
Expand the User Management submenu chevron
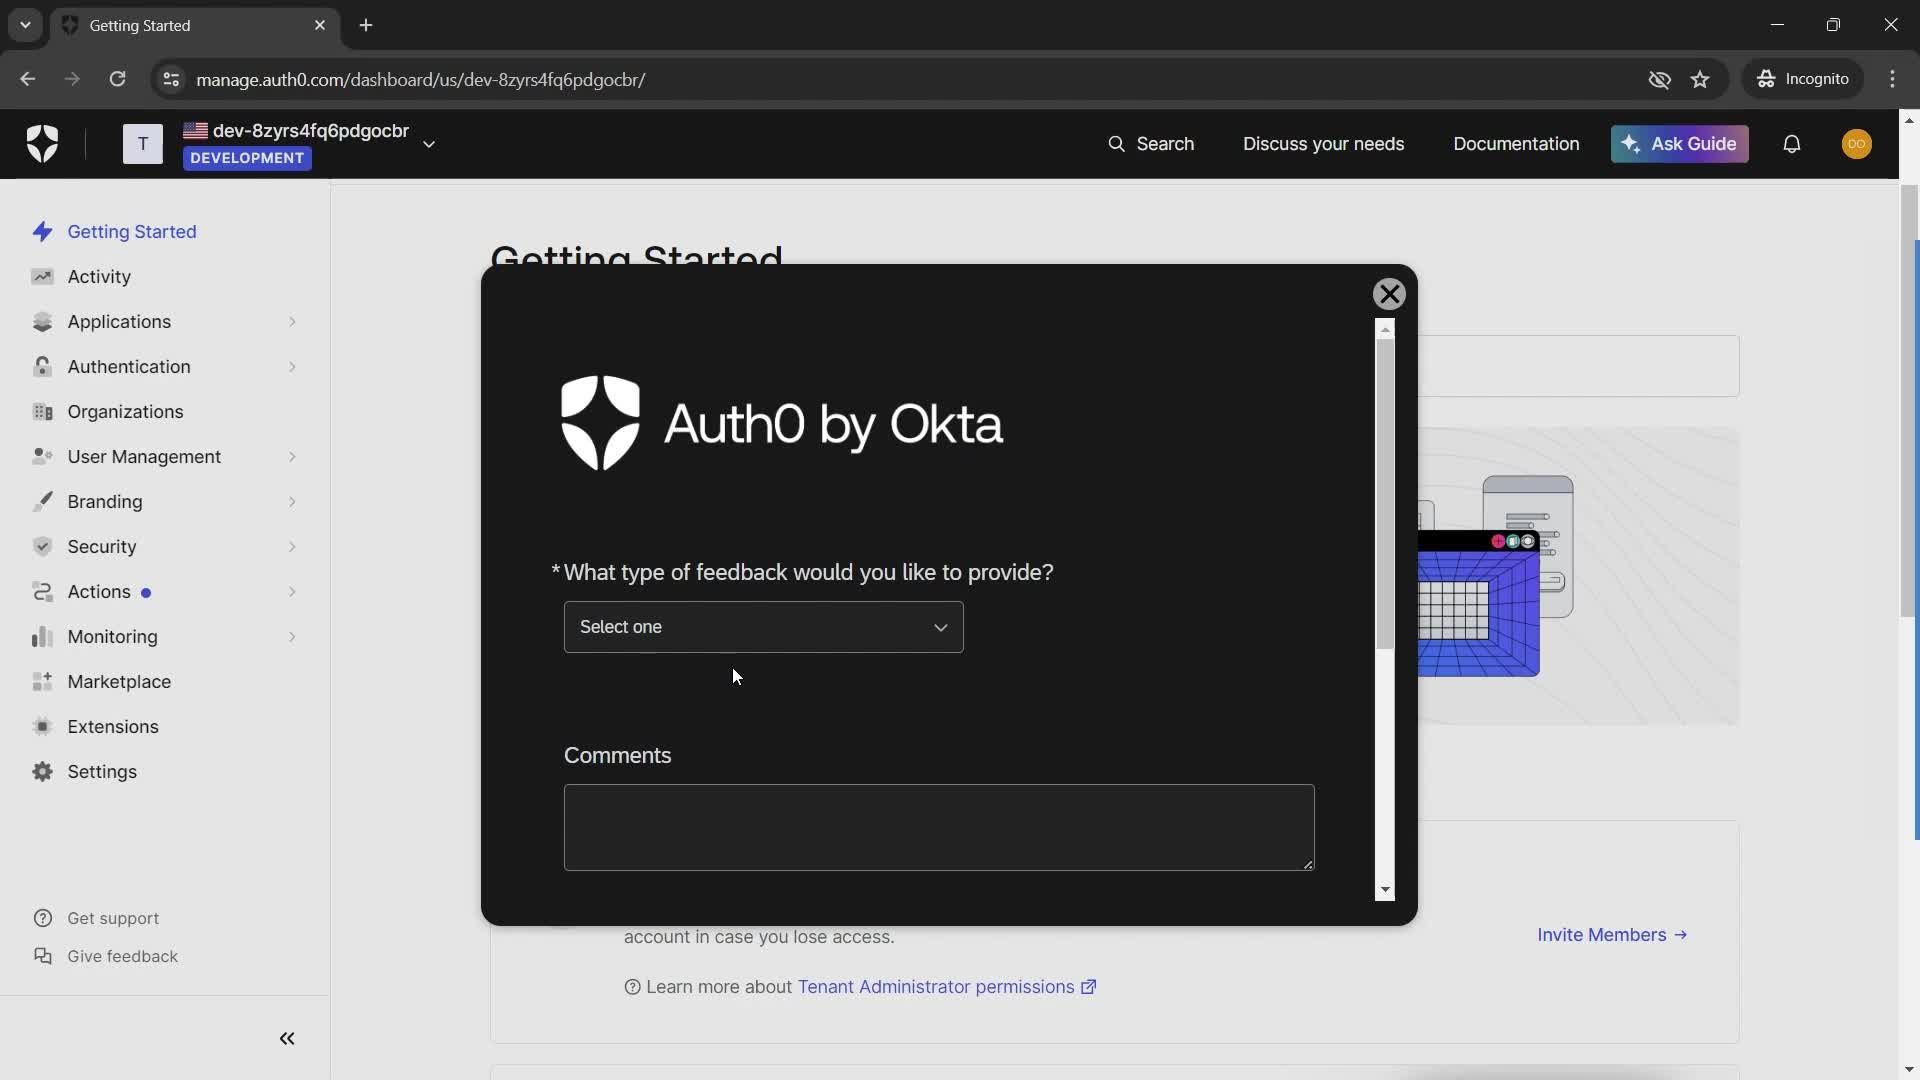292,457
